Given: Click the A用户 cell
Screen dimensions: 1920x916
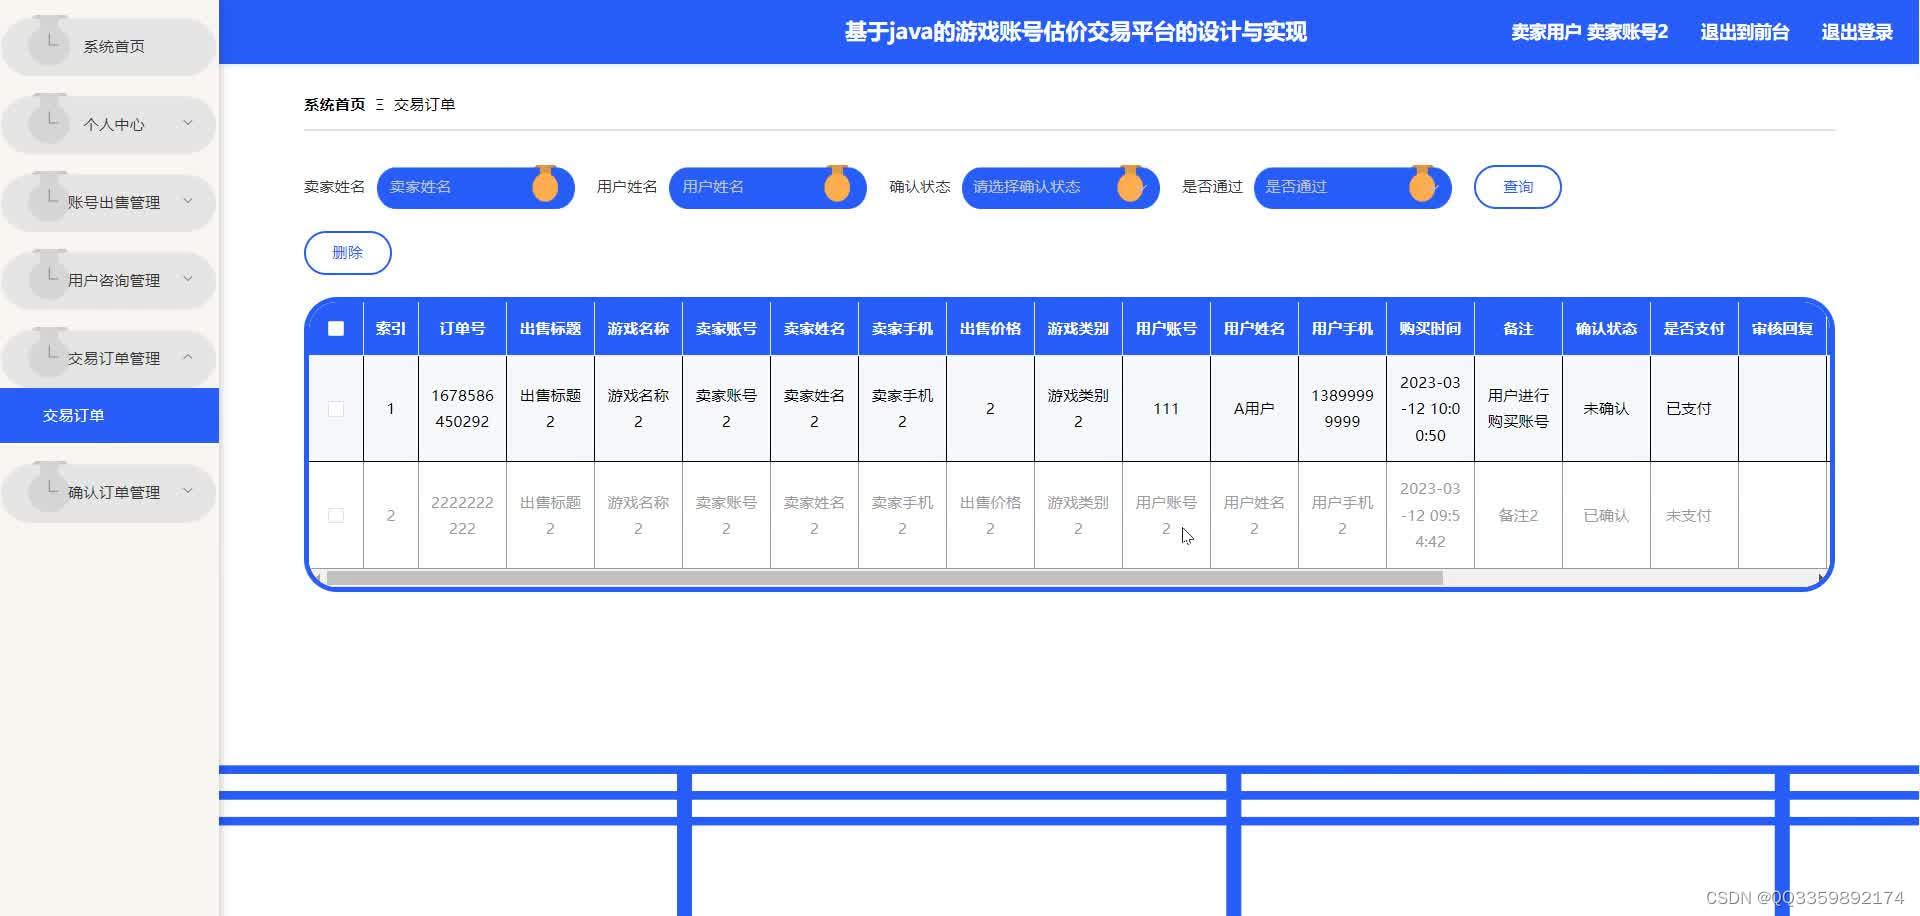Looking at the screenshot, I should 1254,408.
